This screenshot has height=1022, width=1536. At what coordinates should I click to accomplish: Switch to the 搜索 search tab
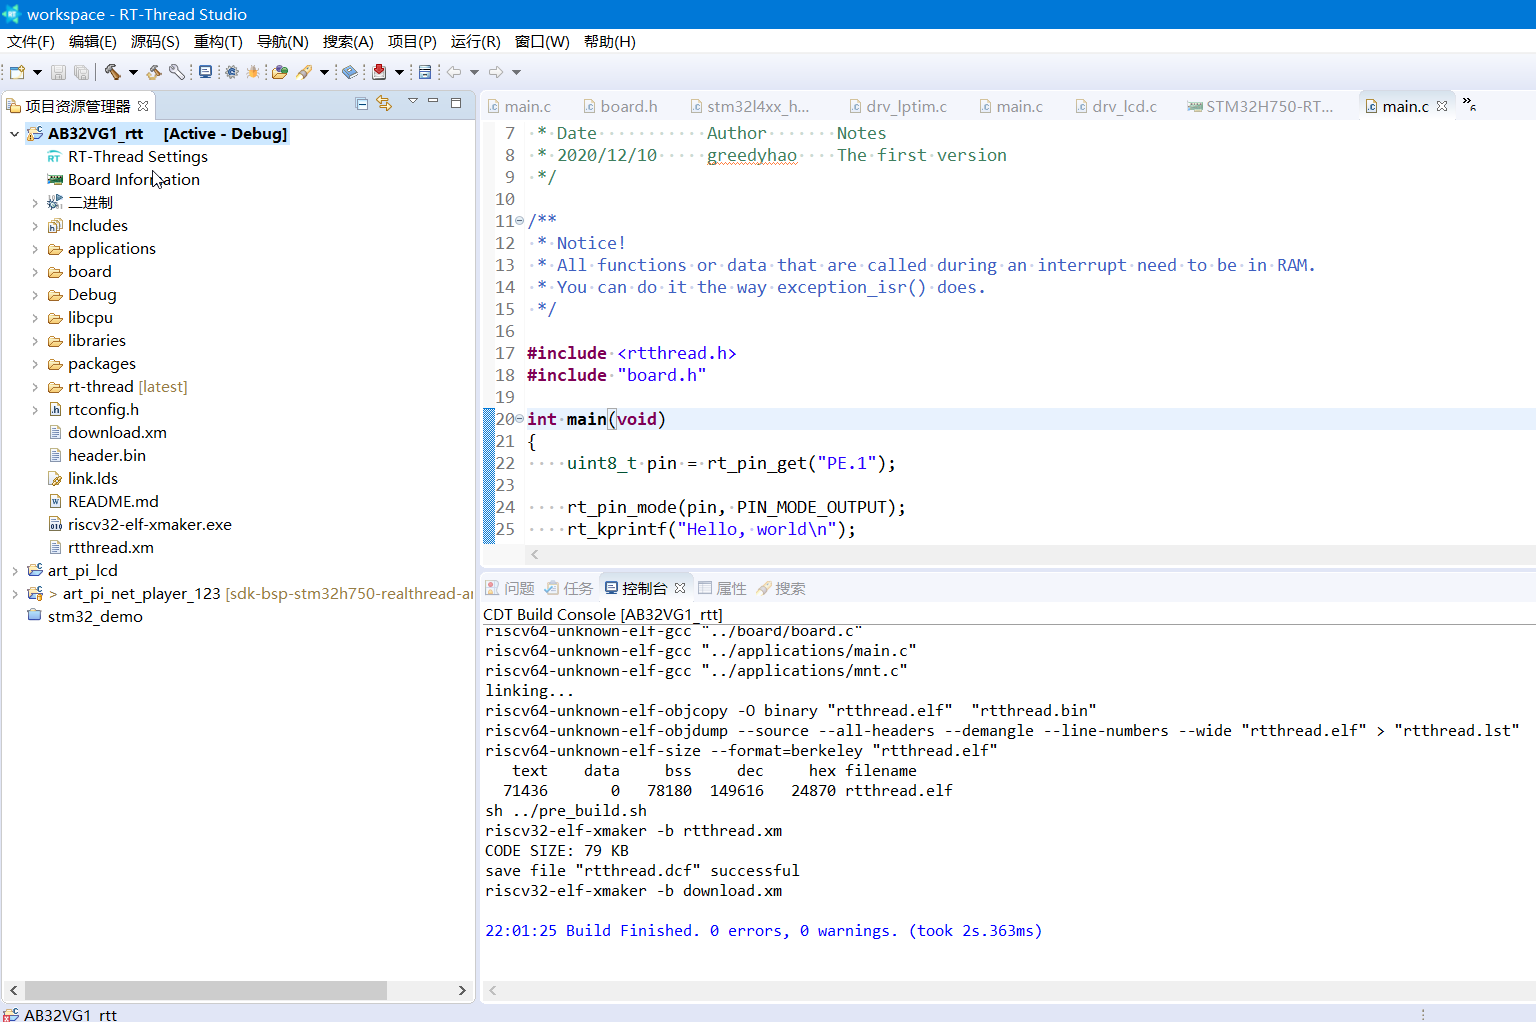781,588
